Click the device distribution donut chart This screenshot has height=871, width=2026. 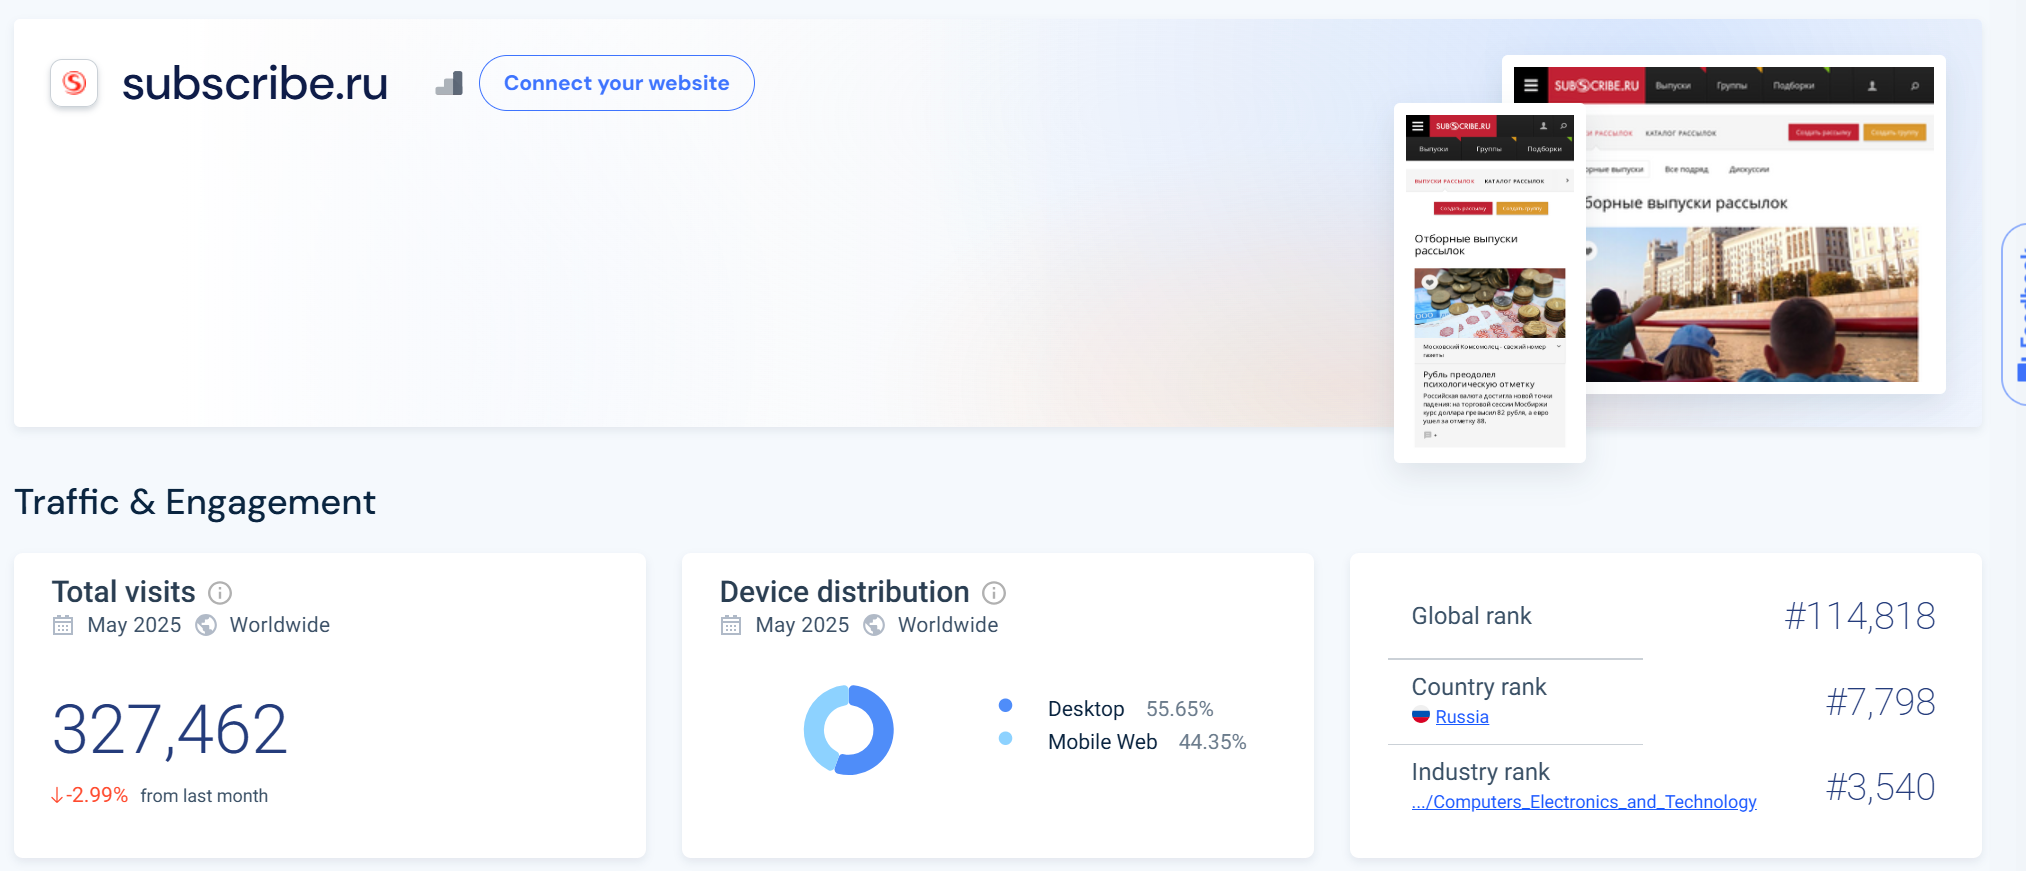tap(849, 730)
